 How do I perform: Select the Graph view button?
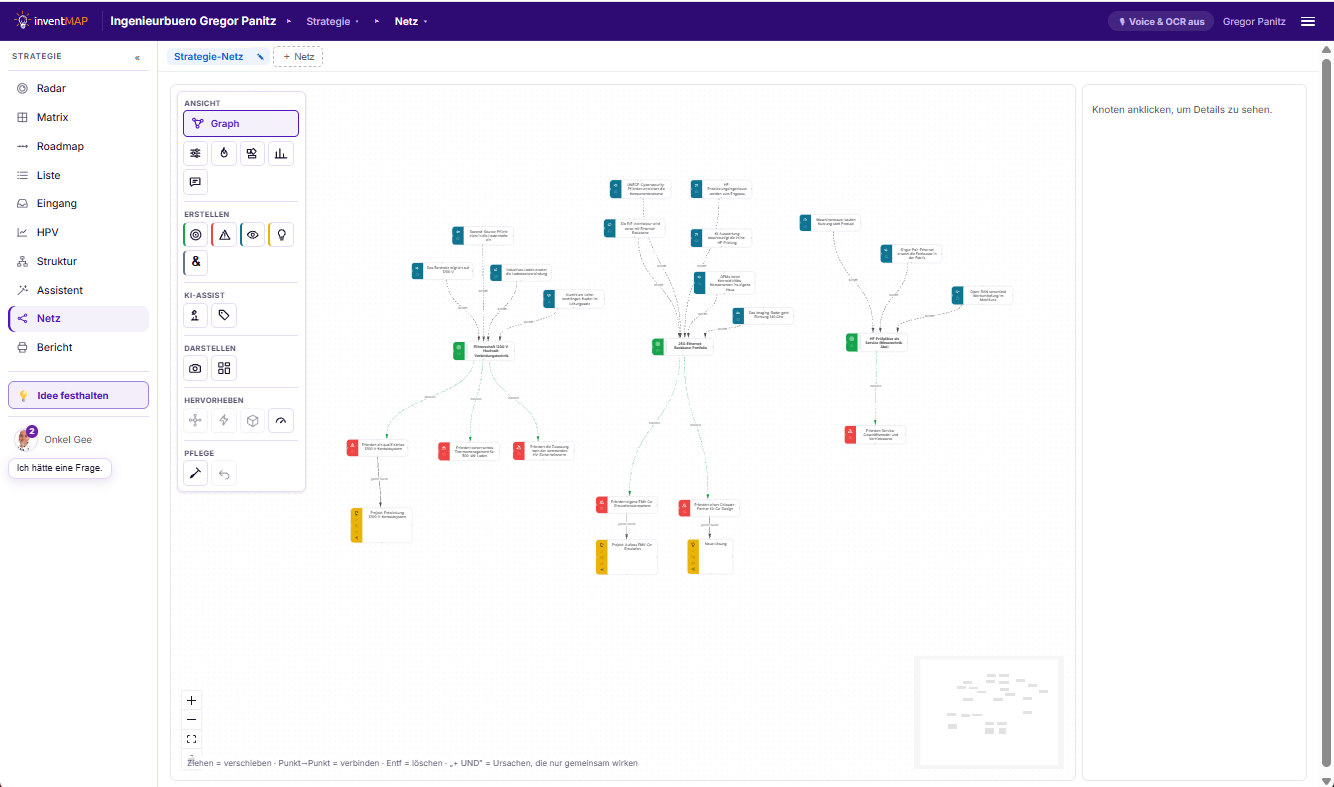(x=241, y=124)
